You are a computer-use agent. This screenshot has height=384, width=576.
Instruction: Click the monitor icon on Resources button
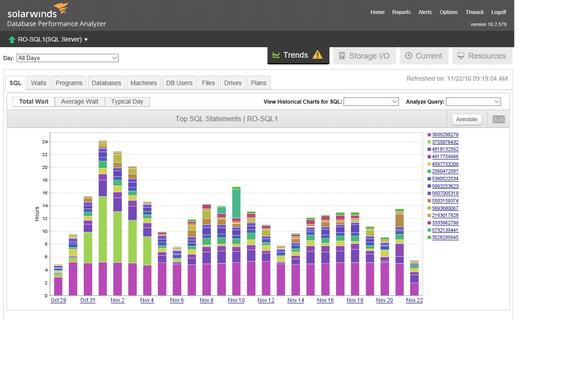point(461,56)
